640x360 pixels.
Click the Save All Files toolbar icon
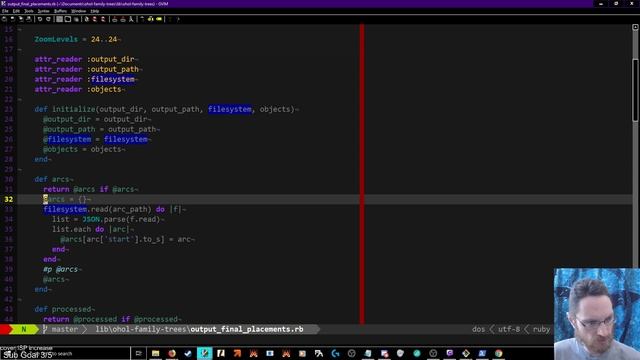click(20, 19)
